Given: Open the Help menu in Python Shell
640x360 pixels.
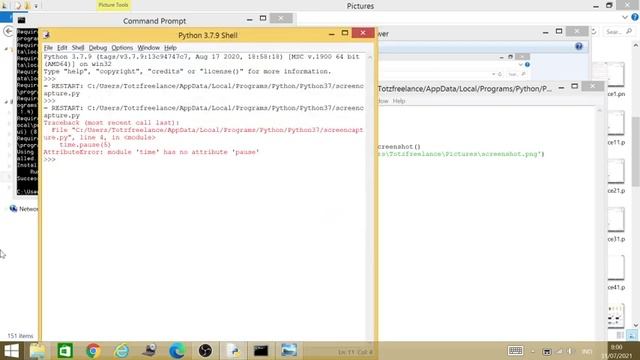Looking at the screenshot, I should (170, 48).
